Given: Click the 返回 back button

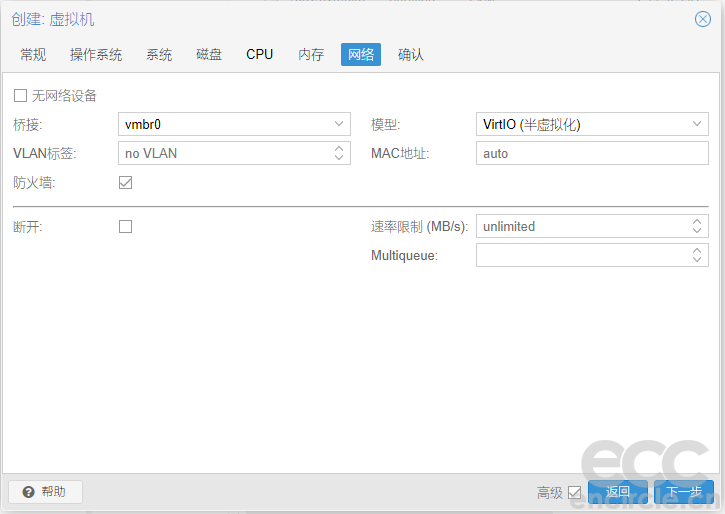Looking at the screenshot, I should (x=617, y=492).
